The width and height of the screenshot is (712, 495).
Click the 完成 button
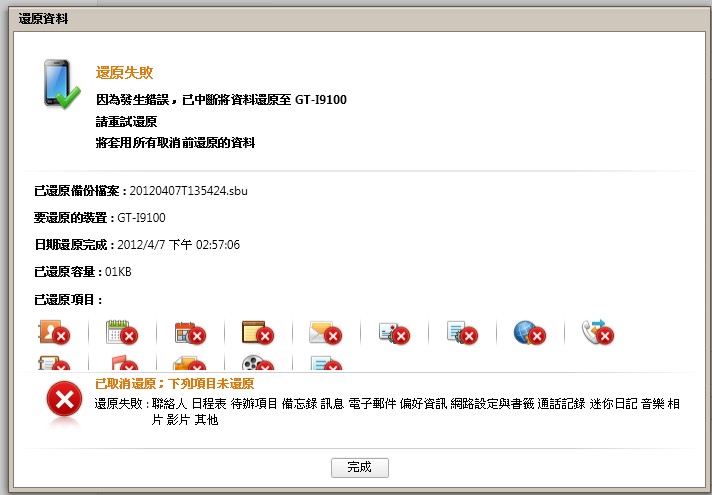(x=360, y=467)
